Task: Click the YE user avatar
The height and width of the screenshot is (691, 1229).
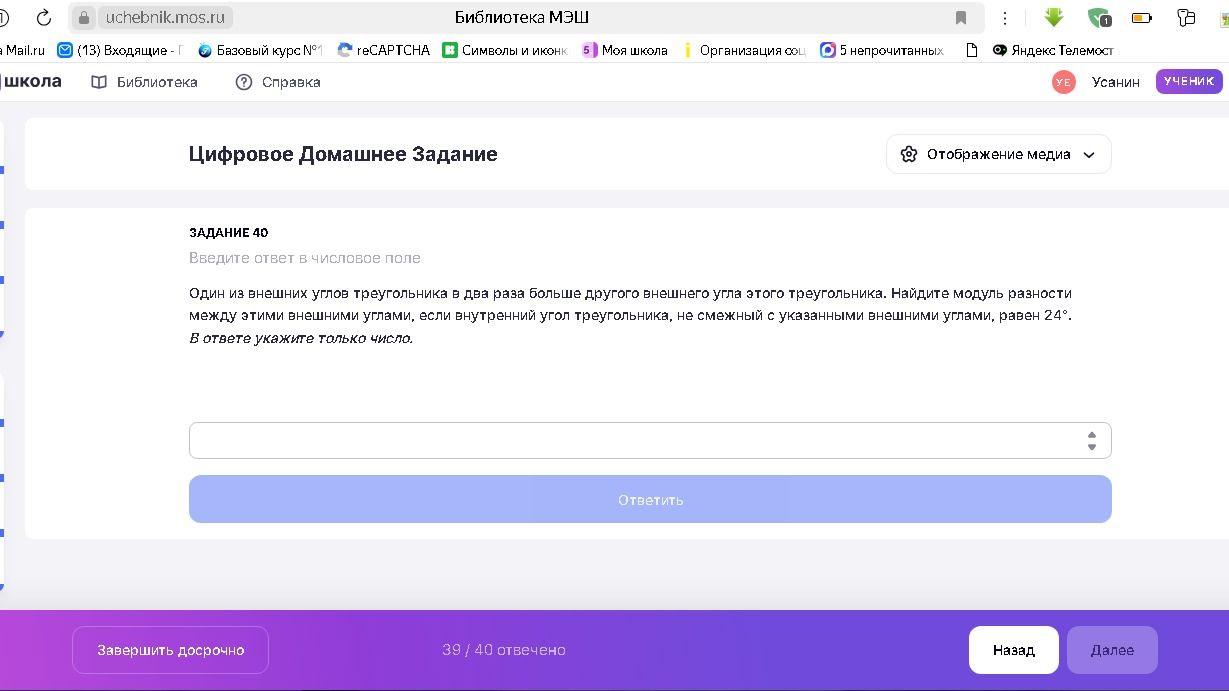Action: (x=1063, y=82)
